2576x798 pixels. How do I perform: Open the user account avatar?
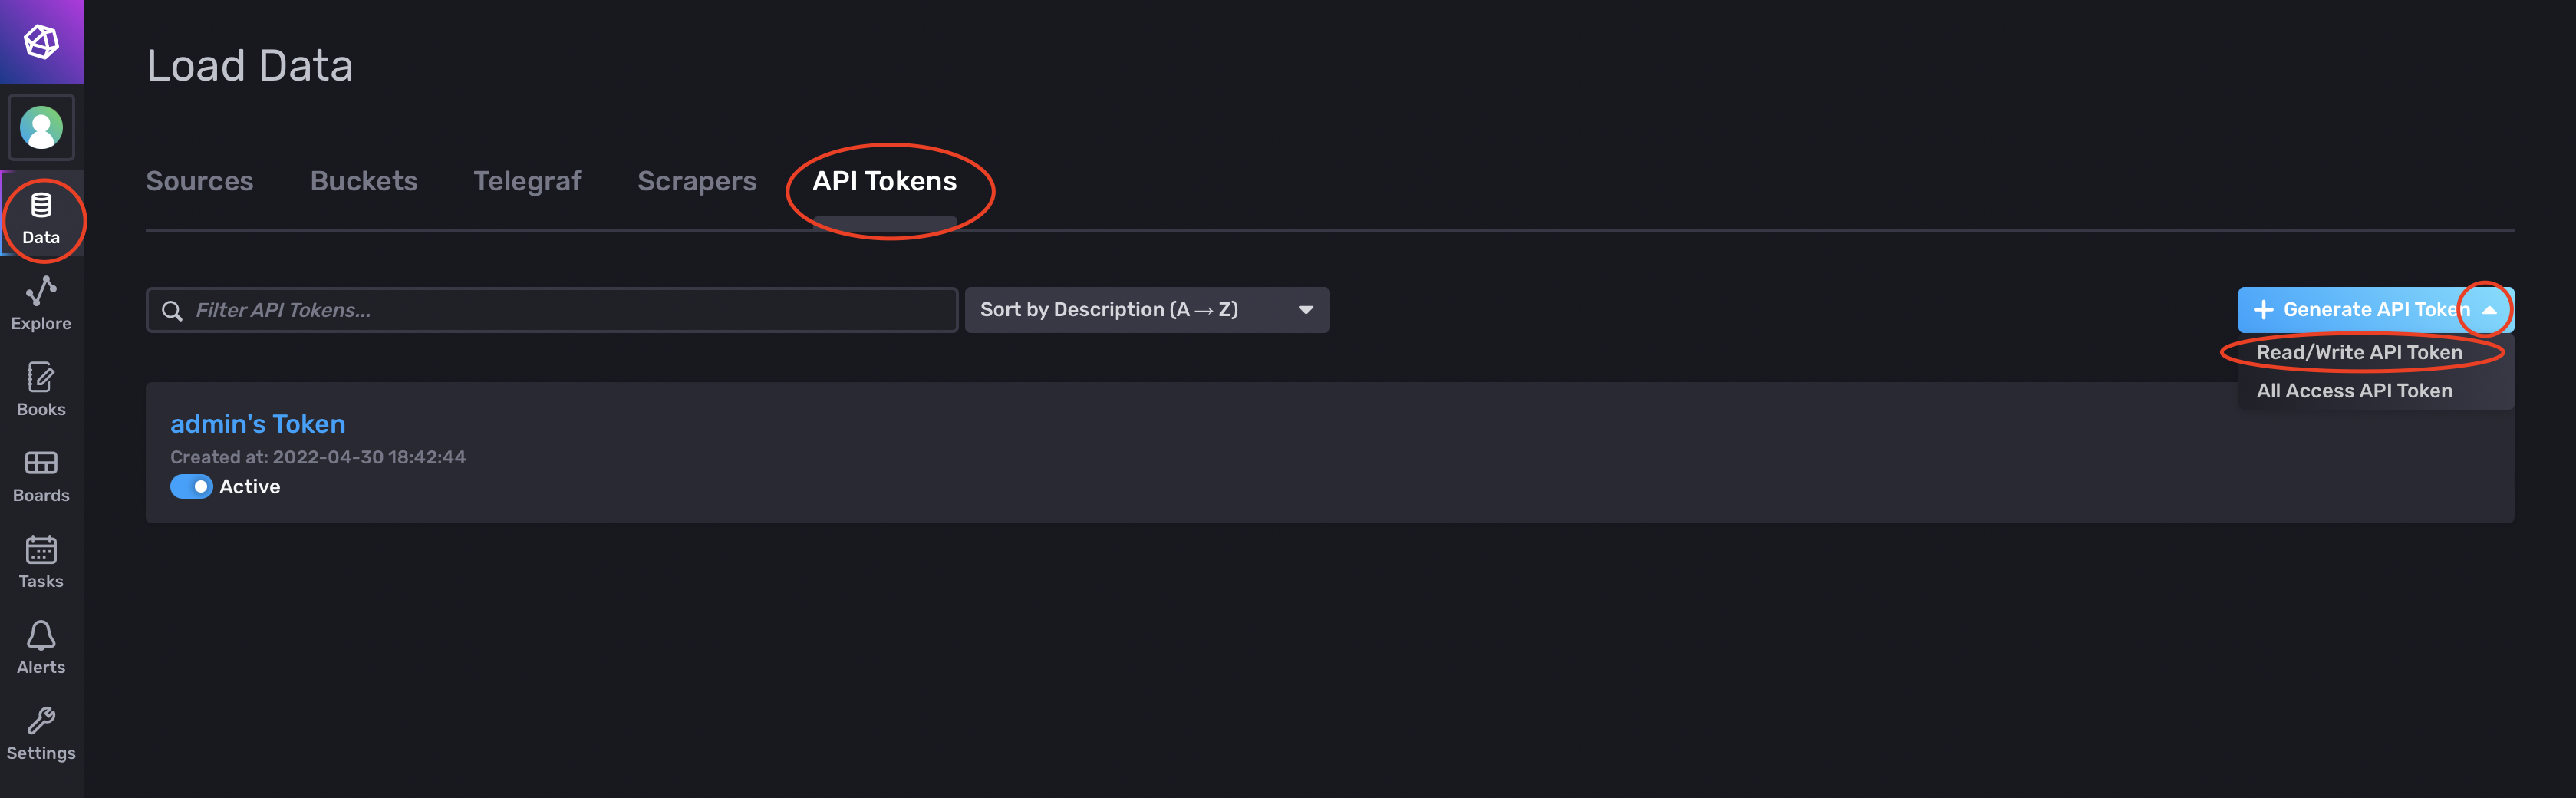[41, 128]
